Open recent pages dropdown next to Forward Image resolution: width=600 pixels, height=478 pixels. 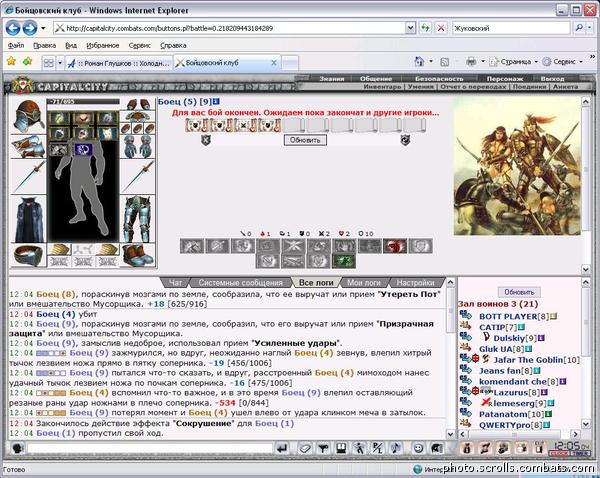pyautogui.click(x=43, y=28)
